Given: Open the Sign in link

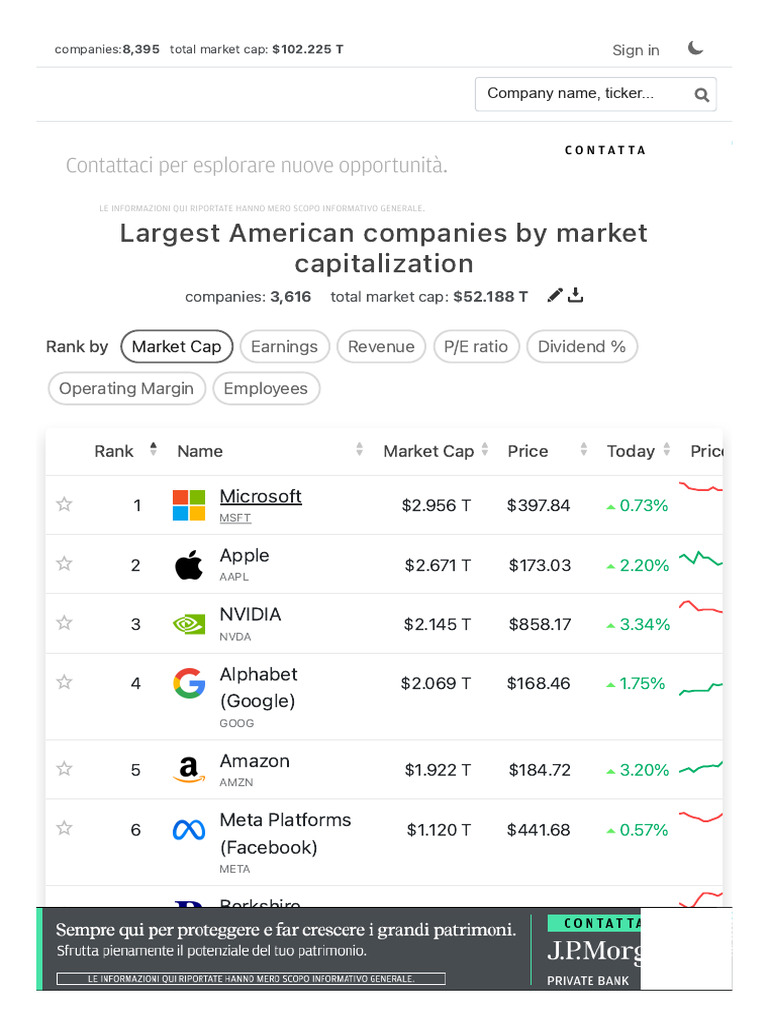Looking at the screenshot, I should 636,50.
